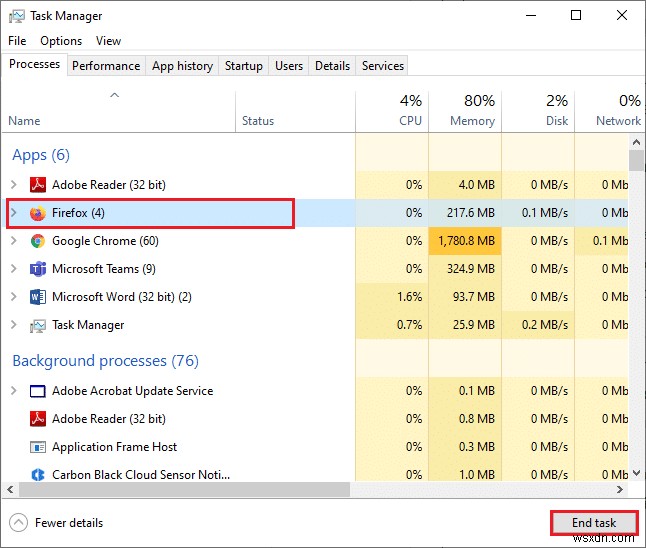The height and width of the screenshot is (548, 646).
Task: Click the Microsoft Teams app icon
Action: click(x=38, y=269)
